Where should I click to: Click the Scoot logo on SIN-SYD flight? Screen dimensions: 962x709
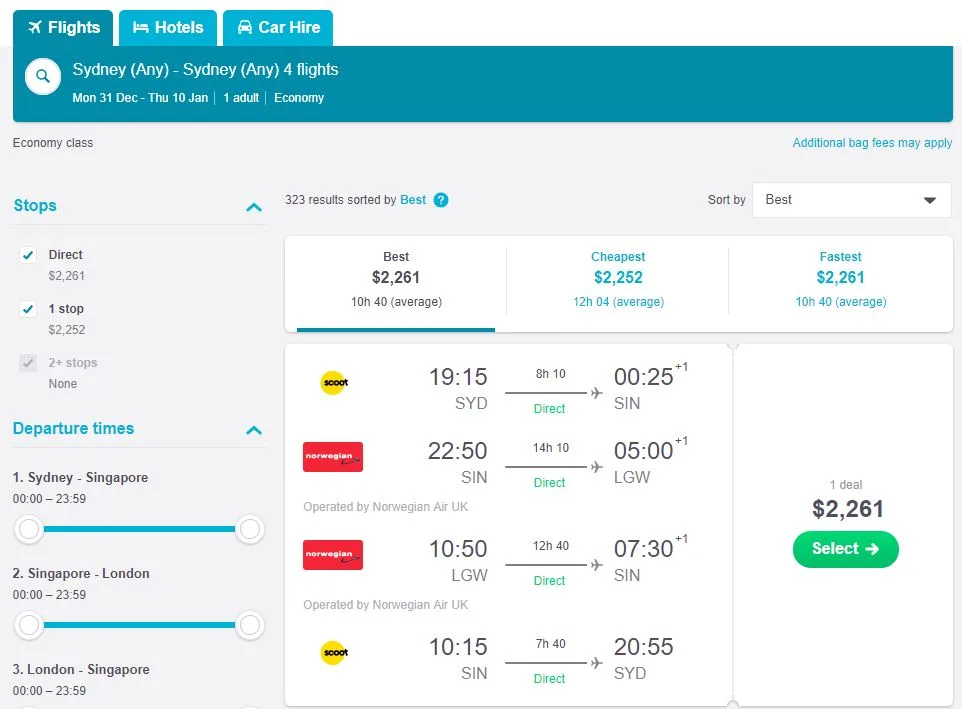[333, 653]
